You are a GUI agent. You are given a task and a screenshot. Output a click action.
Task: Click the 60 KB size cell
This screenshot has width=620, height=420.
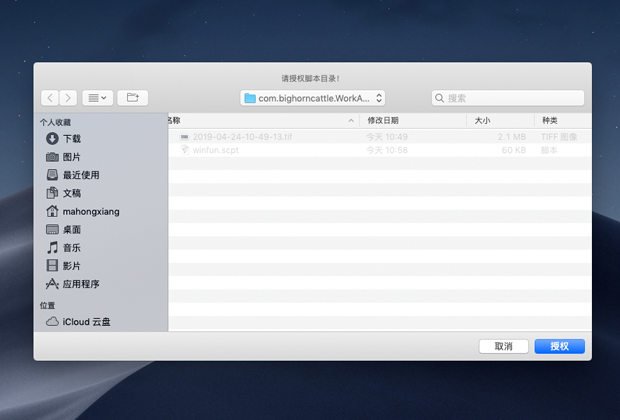(514, 150)
